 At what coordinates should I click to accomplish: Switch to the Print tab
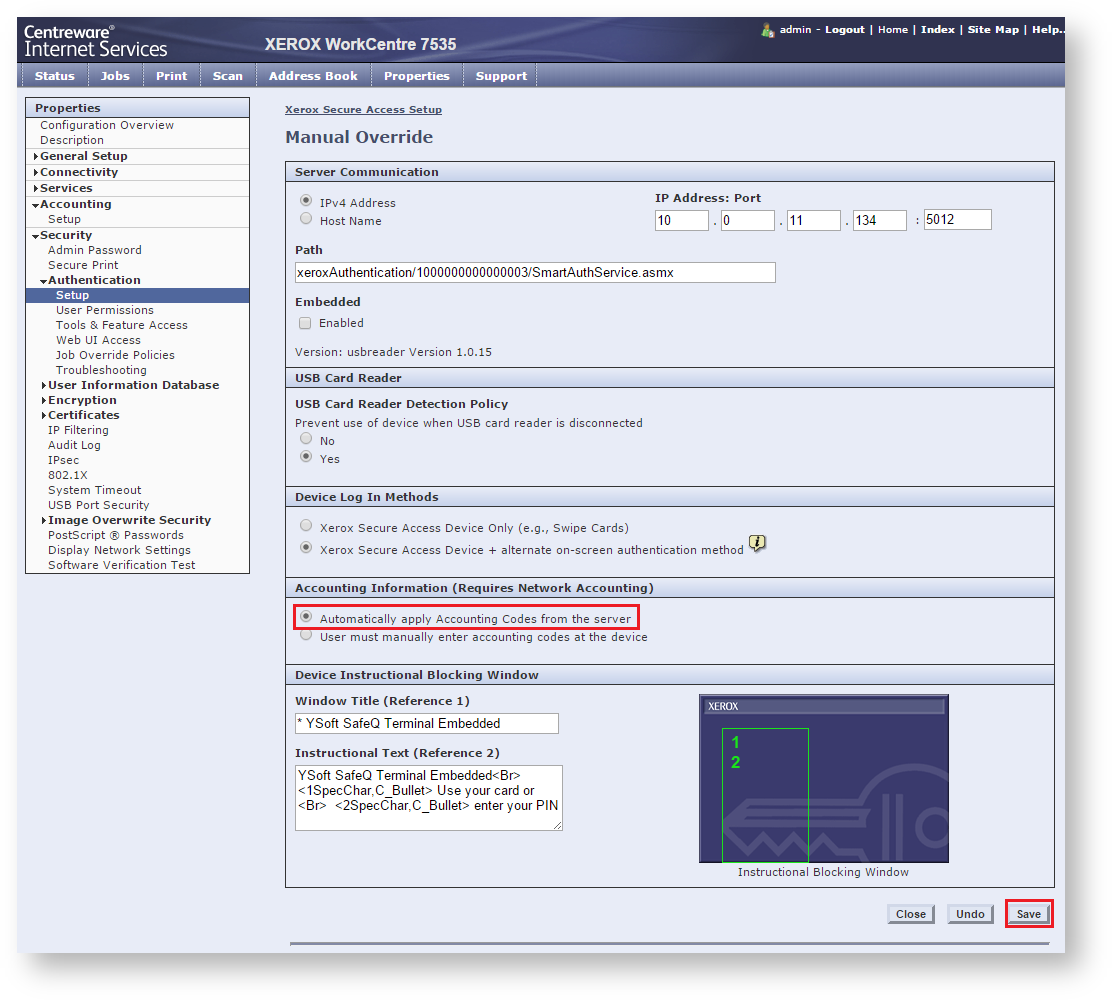click(x=172, y=76)
